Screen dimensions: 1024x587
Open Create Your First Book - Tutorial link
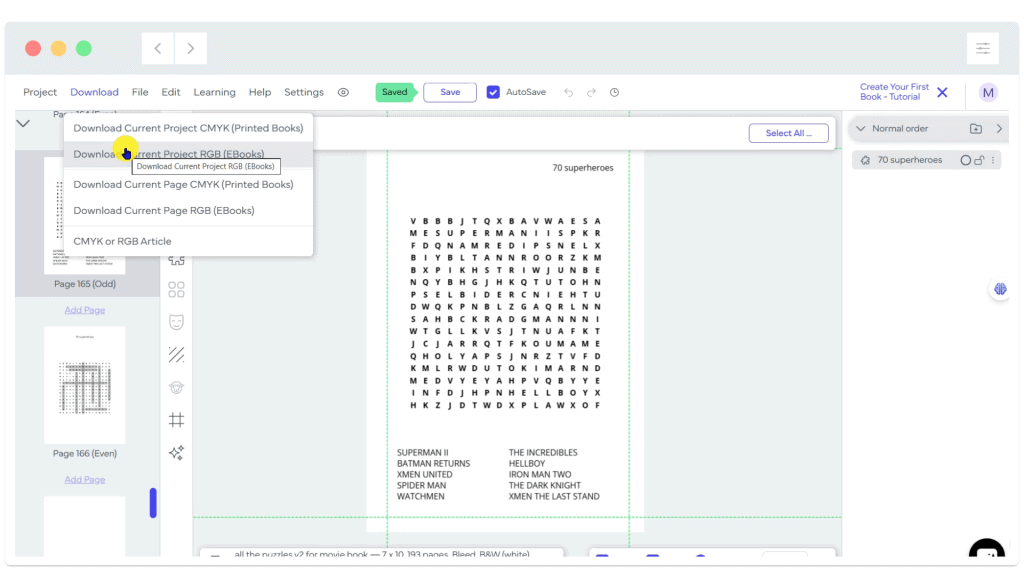[x=894, y=92]
